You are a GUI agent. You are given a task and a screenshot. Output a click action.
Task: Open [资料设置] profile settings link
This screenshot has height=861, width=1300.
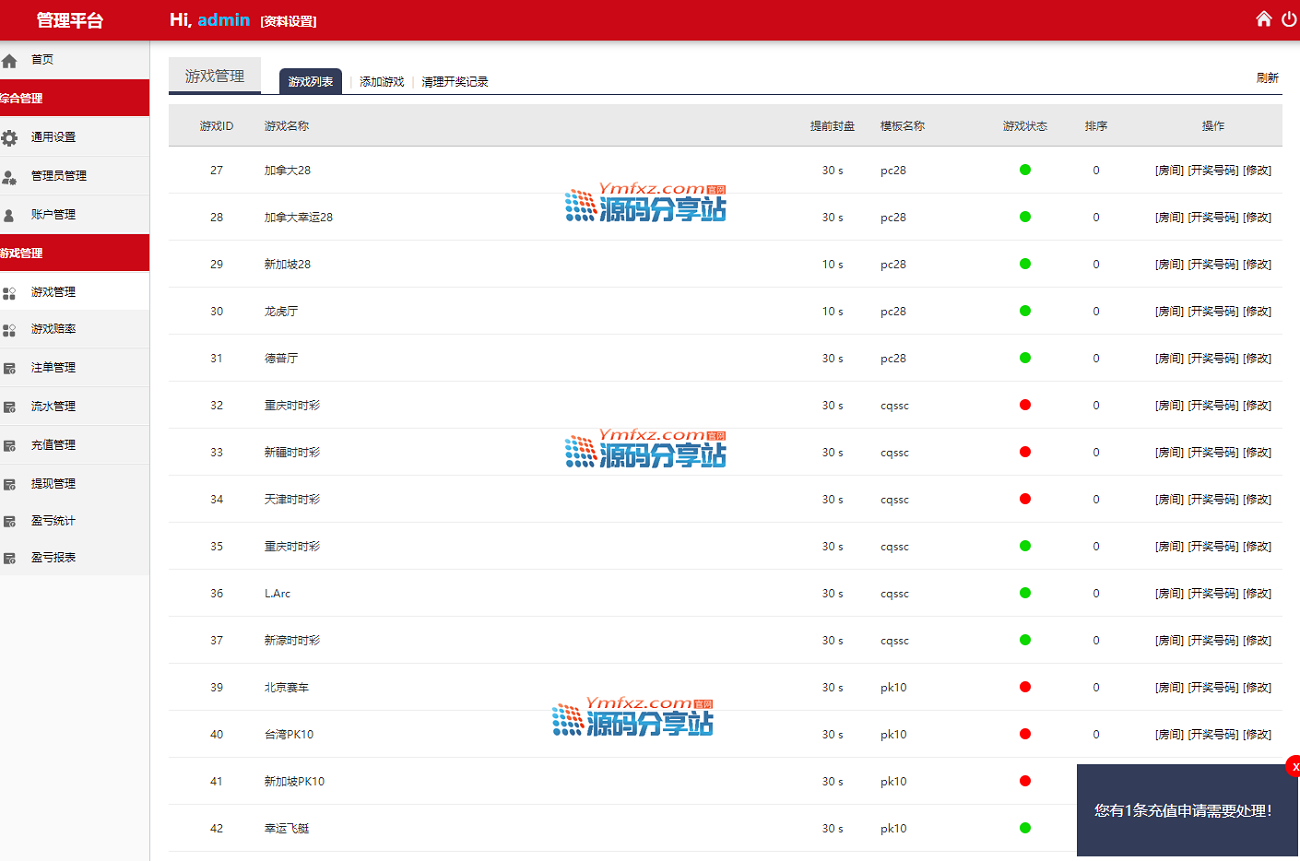tap(288, 21)
